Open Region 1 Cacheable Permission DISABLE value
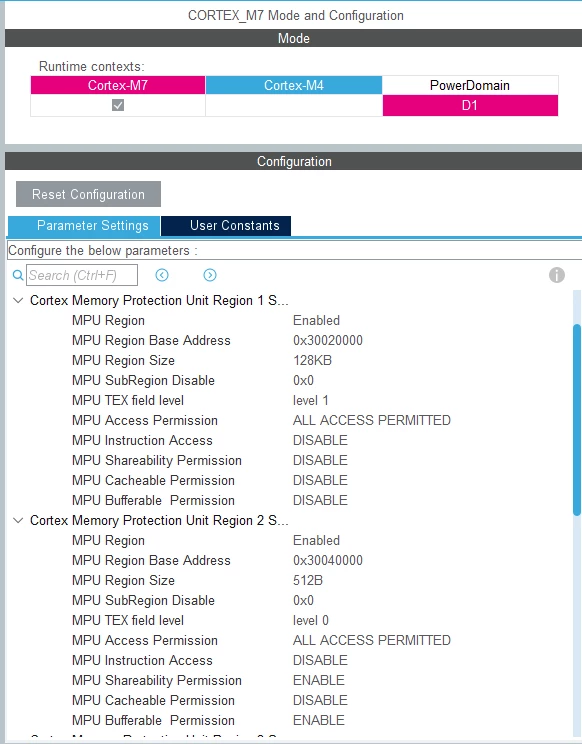582x744 pixels. (x=320, y=480)
